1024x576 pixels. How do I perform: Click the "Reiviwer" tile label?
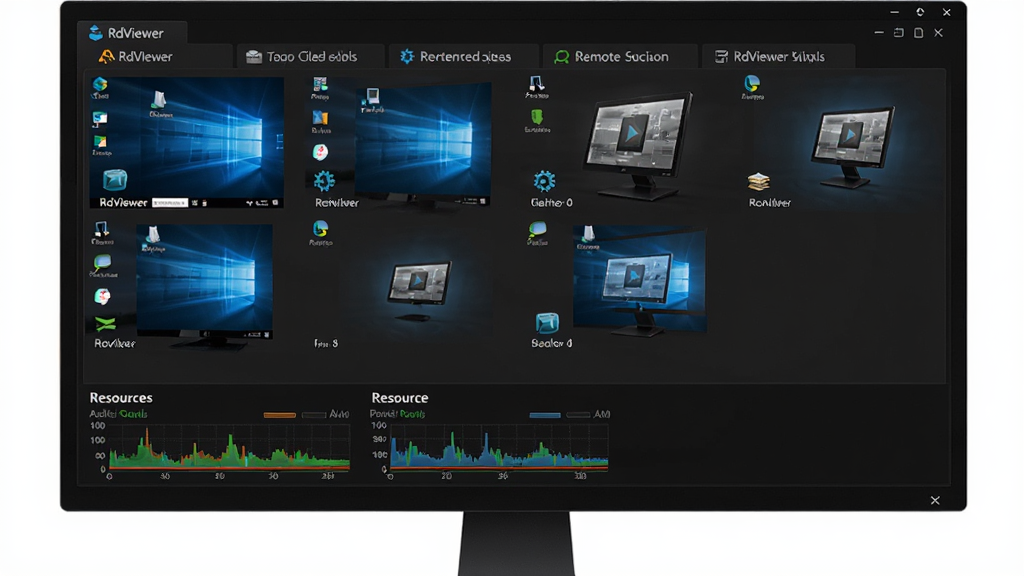tap(337, 203)
